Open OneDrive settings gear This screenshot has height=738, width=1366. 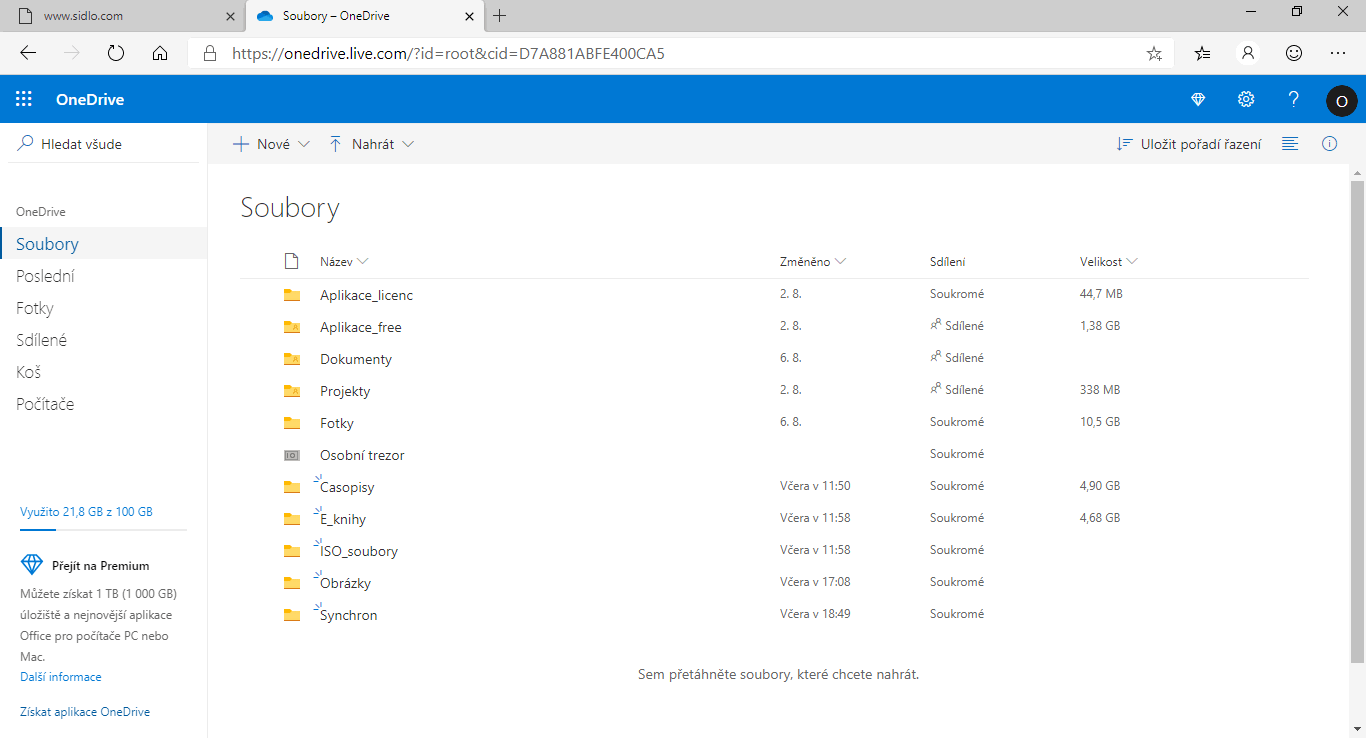tap(1245, 99)
